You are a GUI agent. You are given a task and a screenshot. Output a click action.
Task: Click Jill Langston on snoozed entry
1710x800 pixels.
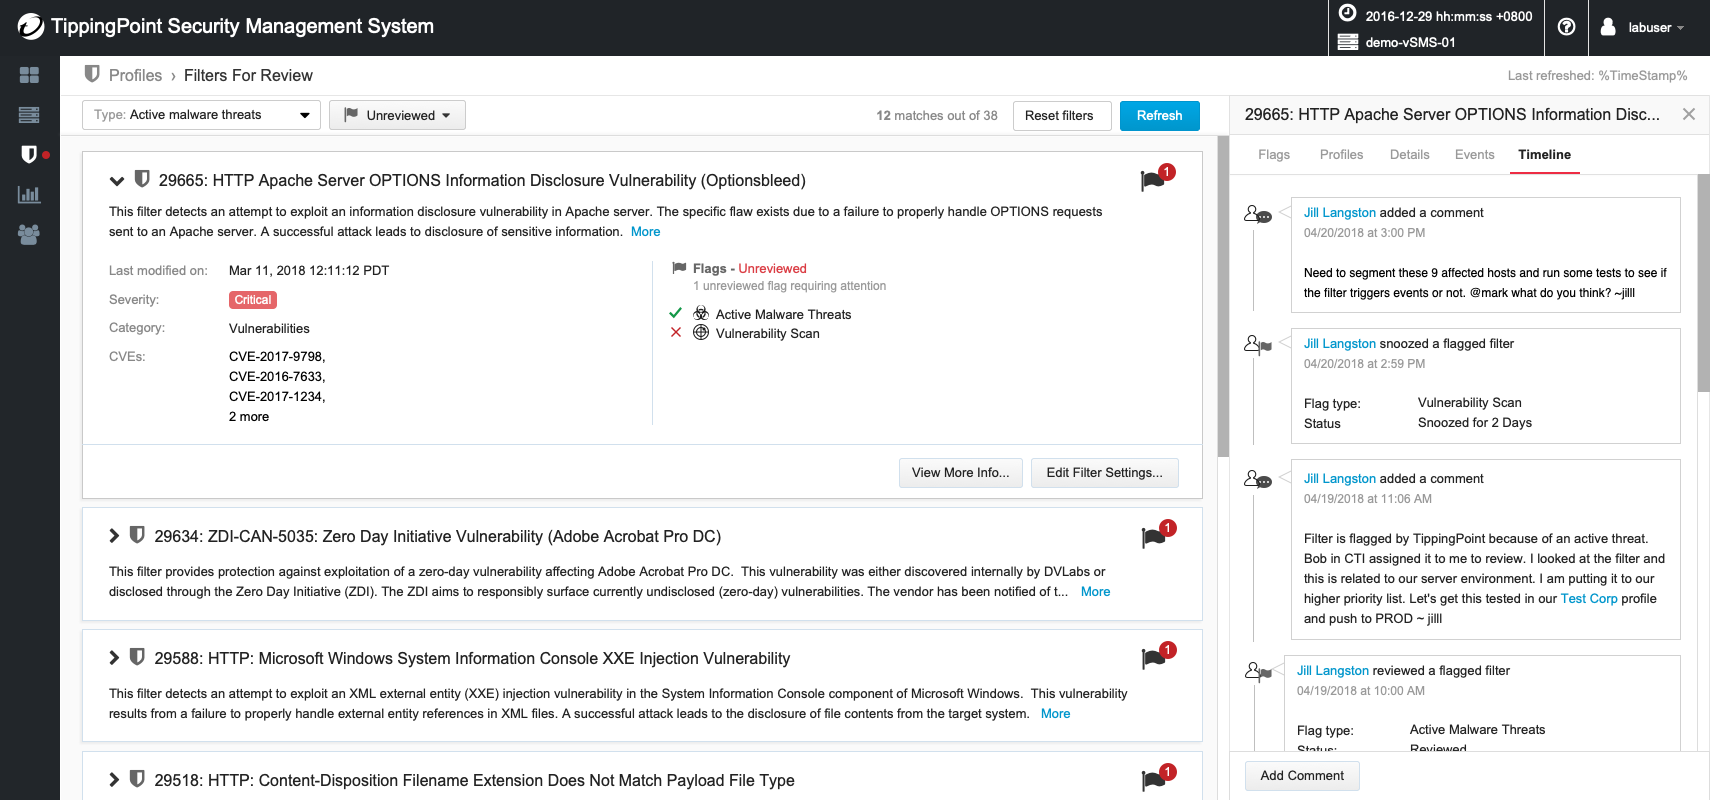click(x=1340, y=344)
